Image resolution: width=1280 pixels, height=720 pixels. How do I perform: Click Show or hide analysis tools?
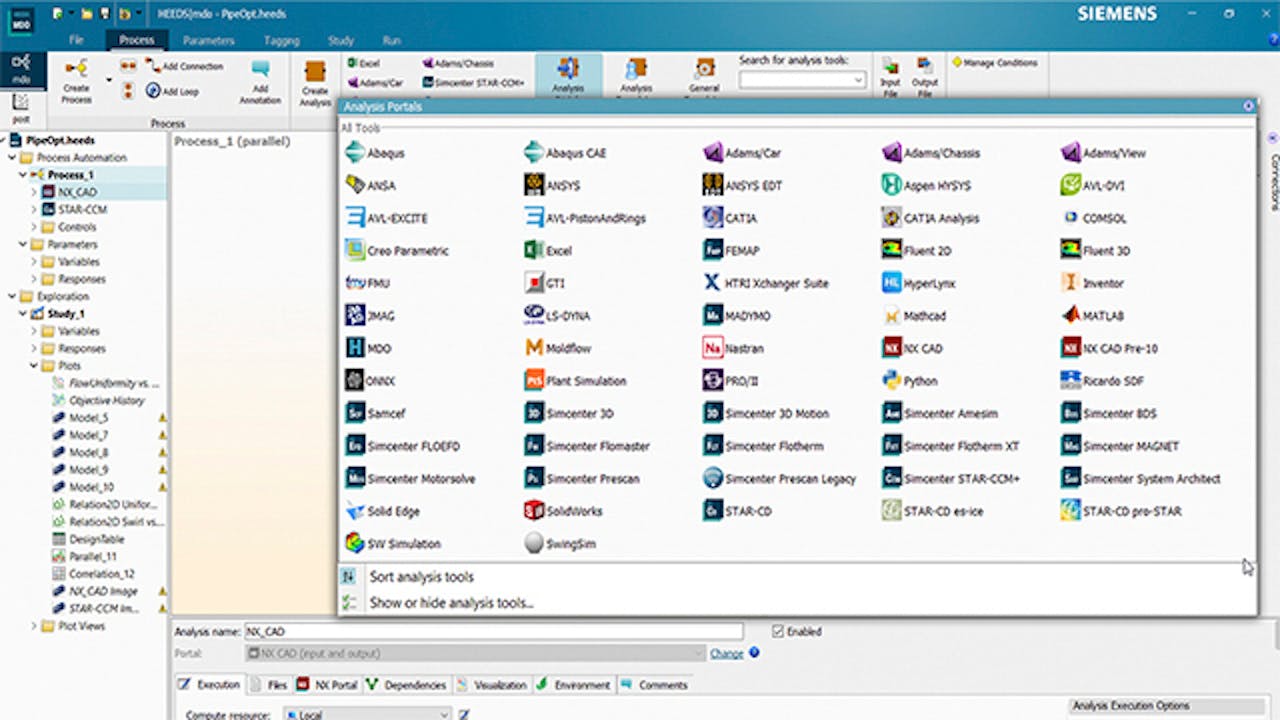[451, 603]
